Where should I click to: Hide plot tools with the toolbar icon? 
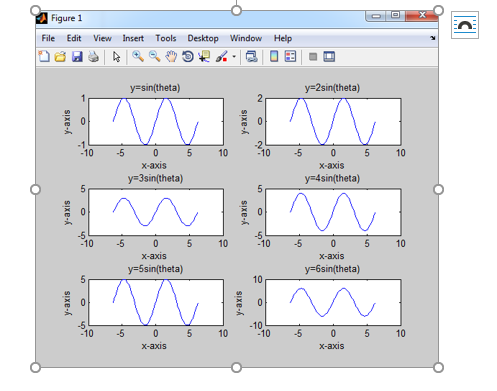(x=313, y=57)
